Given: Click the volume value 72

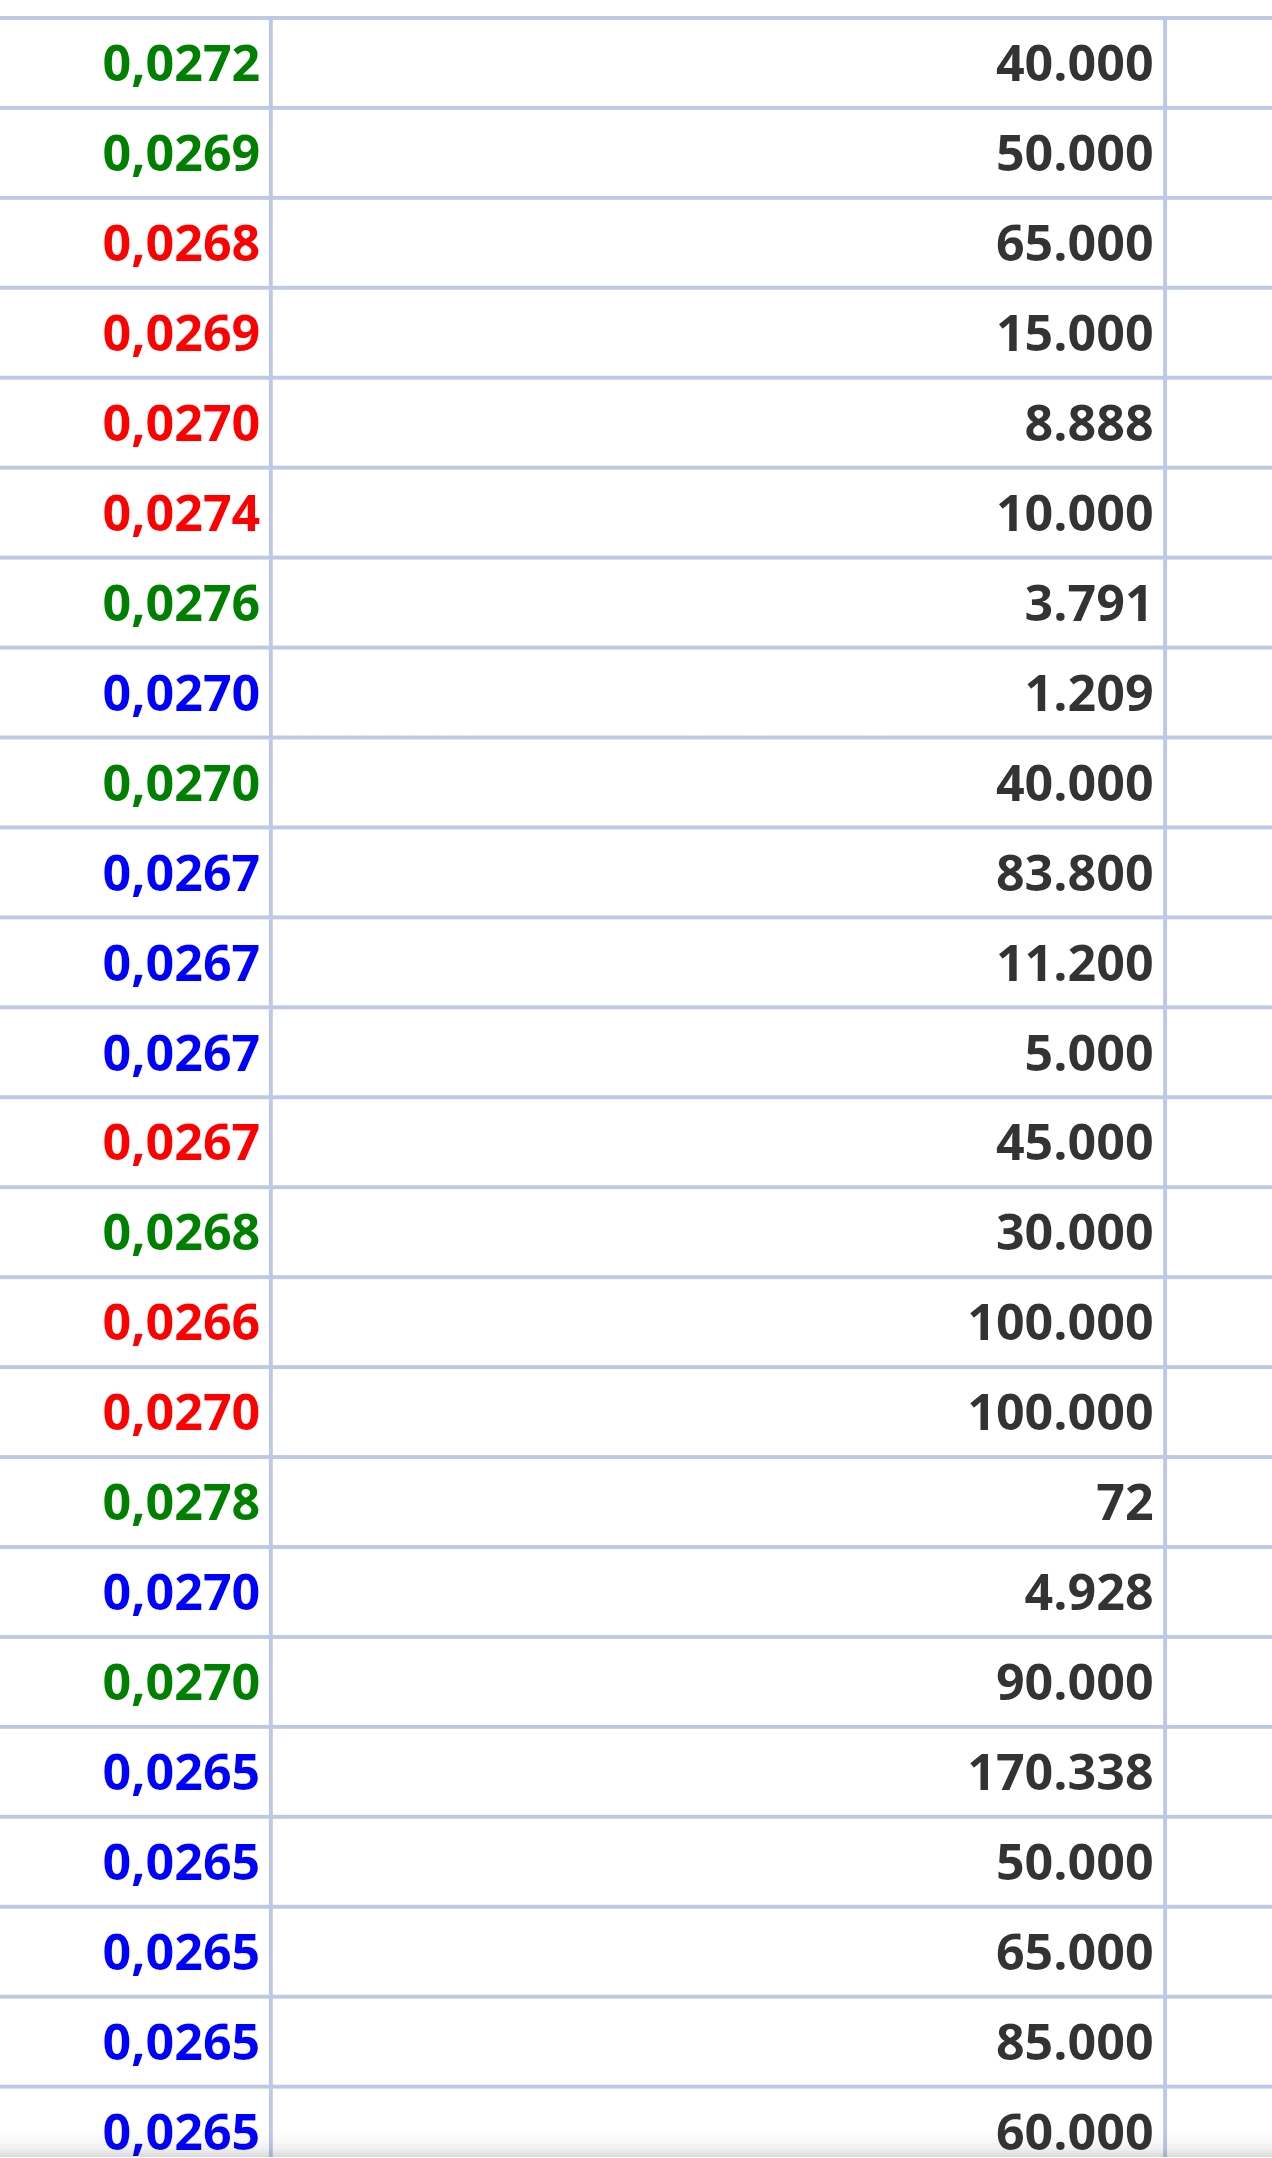Looking at the screenshot, I should click(1124, 1502).
